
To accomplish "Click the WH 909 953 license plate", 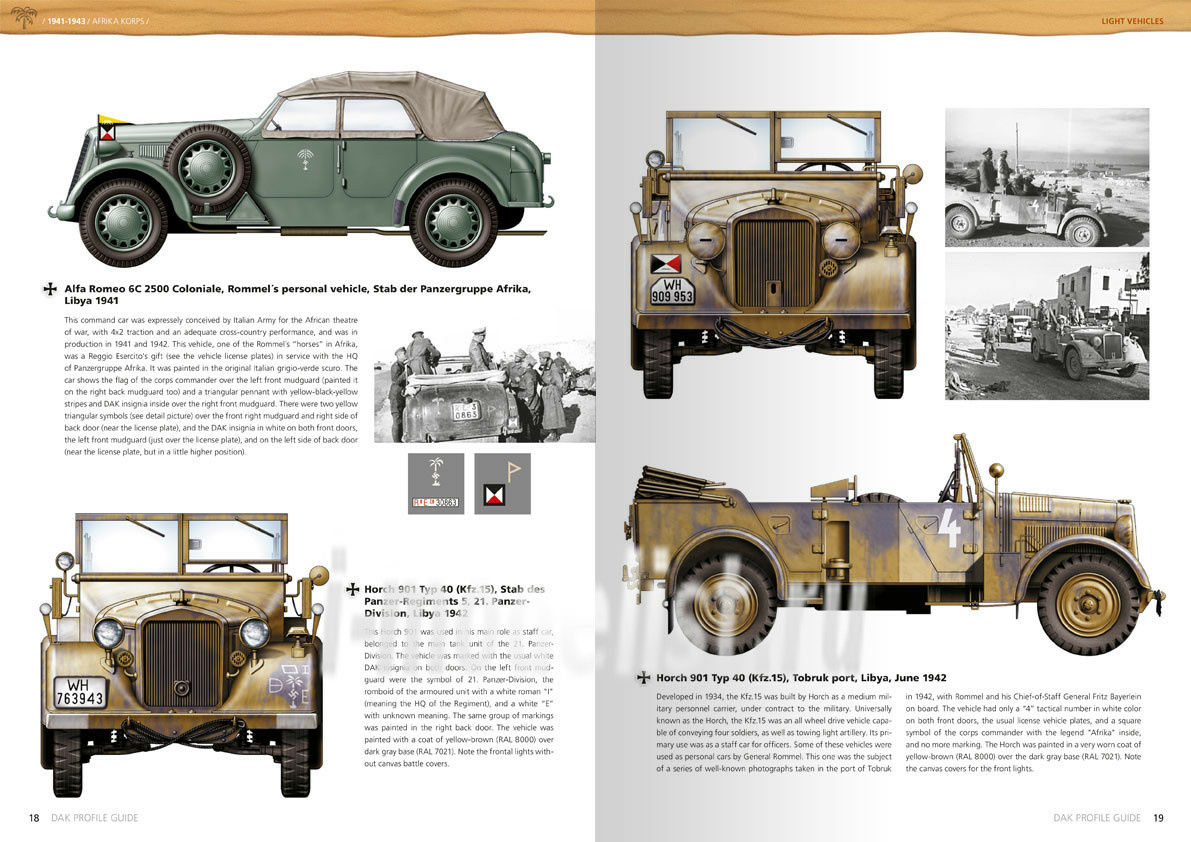I will click(672, 290).
